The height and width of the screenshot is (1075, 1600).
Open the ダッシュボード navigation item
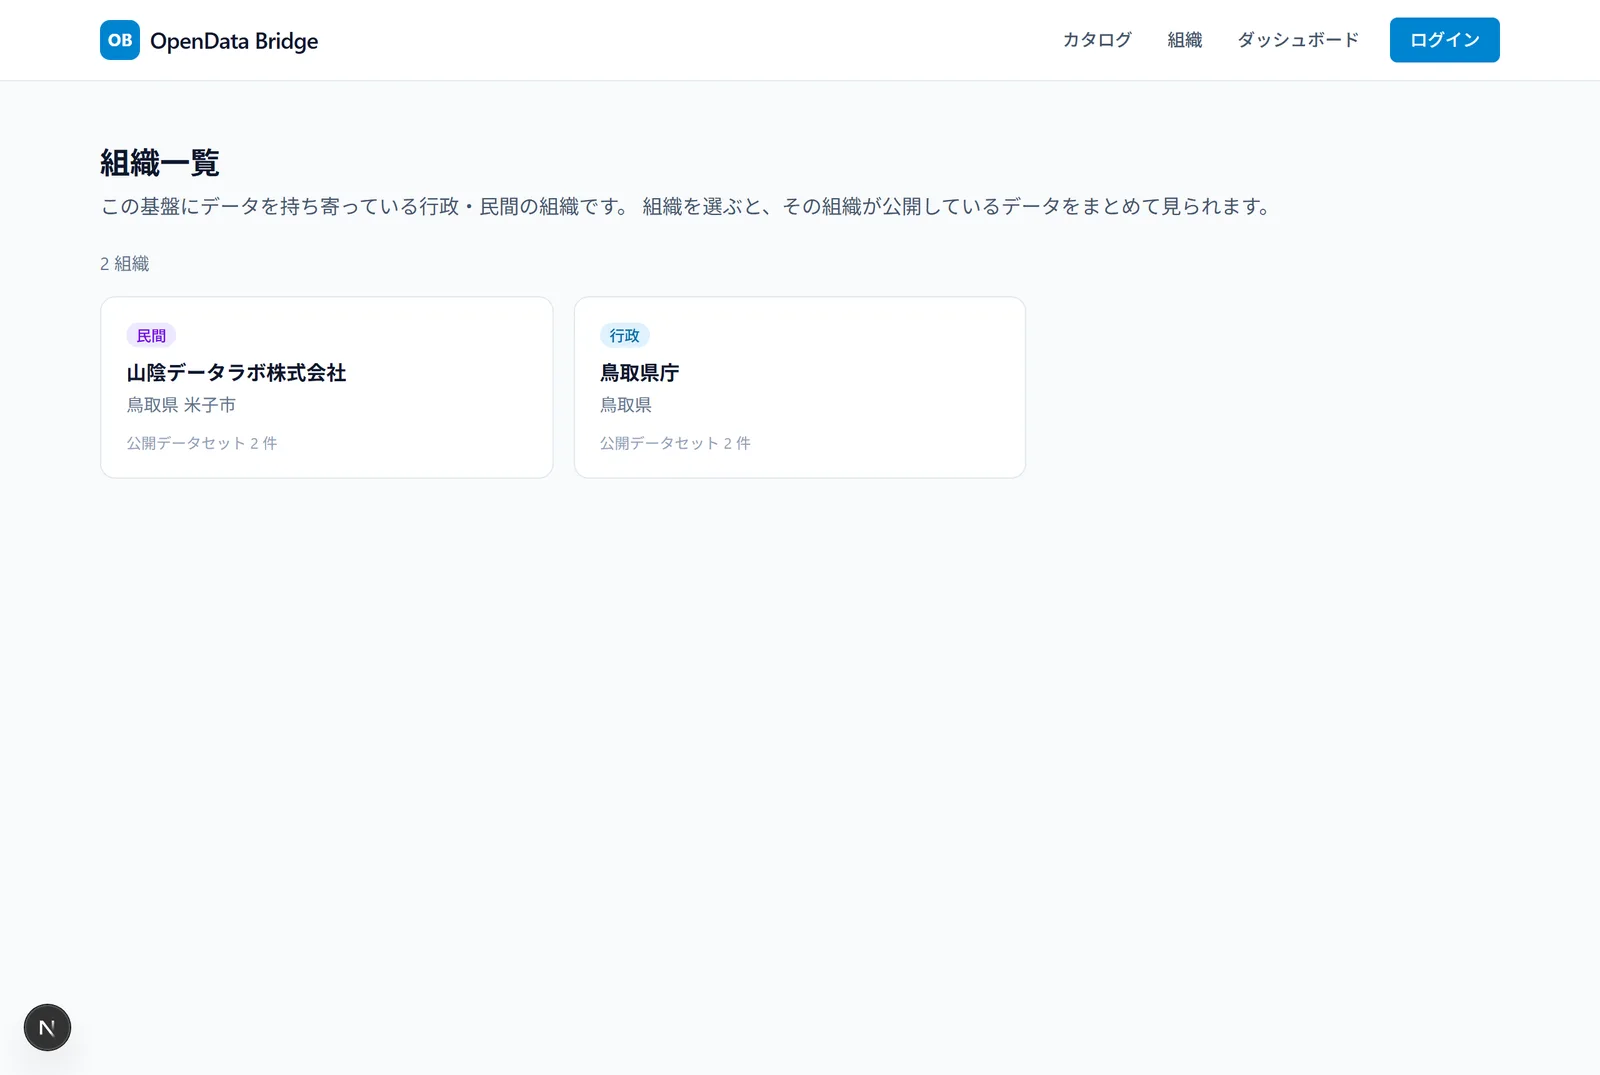click(1298, 40)
